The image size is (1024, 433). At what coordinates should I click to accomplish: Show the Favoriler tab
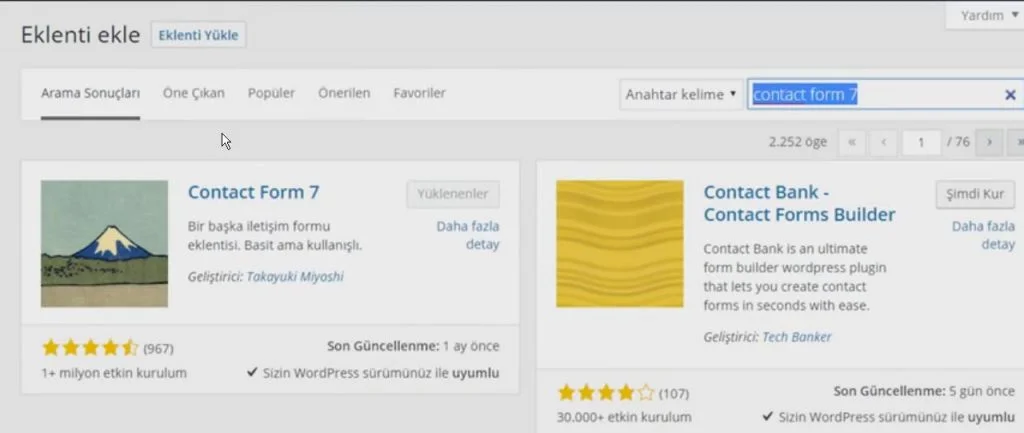click(419, 93)
